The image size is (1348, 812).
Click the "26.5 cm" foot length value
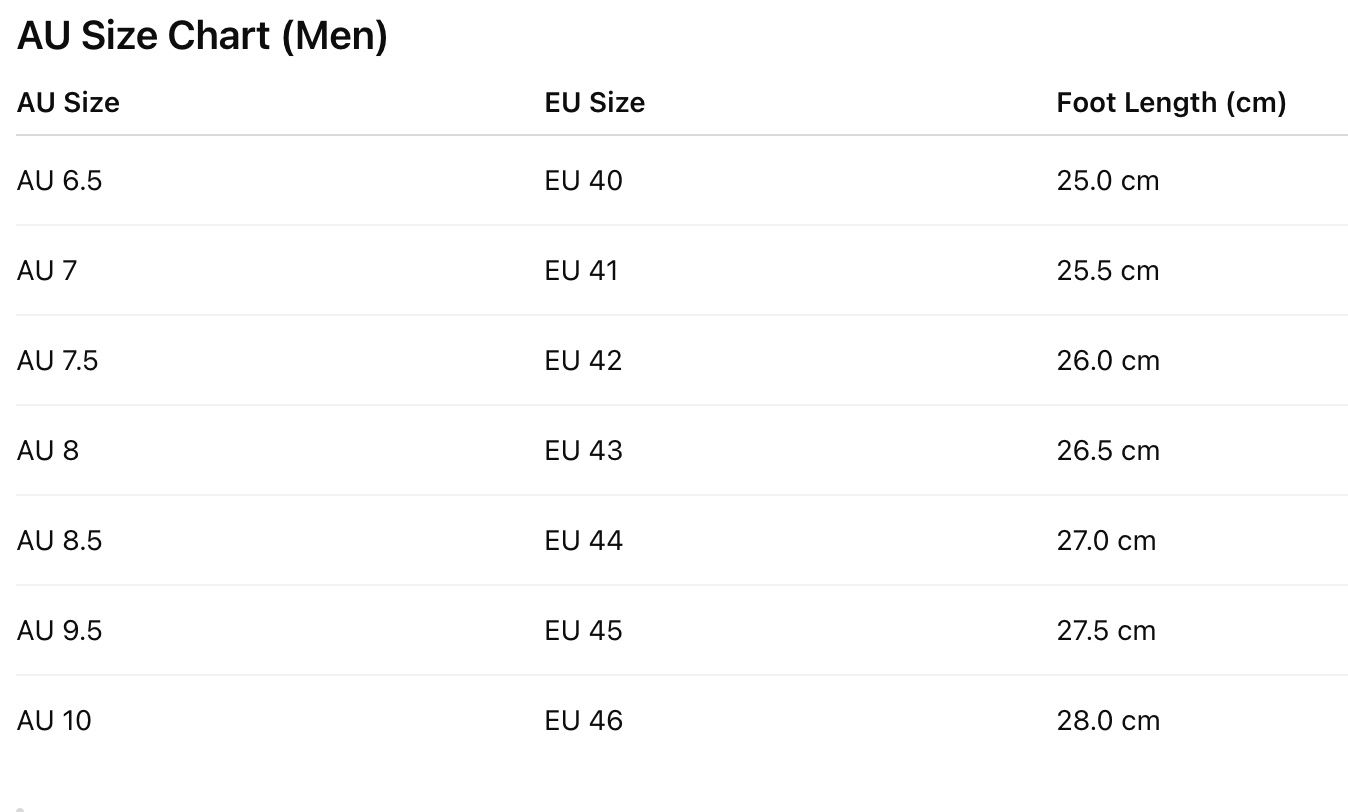[1108, 451]
